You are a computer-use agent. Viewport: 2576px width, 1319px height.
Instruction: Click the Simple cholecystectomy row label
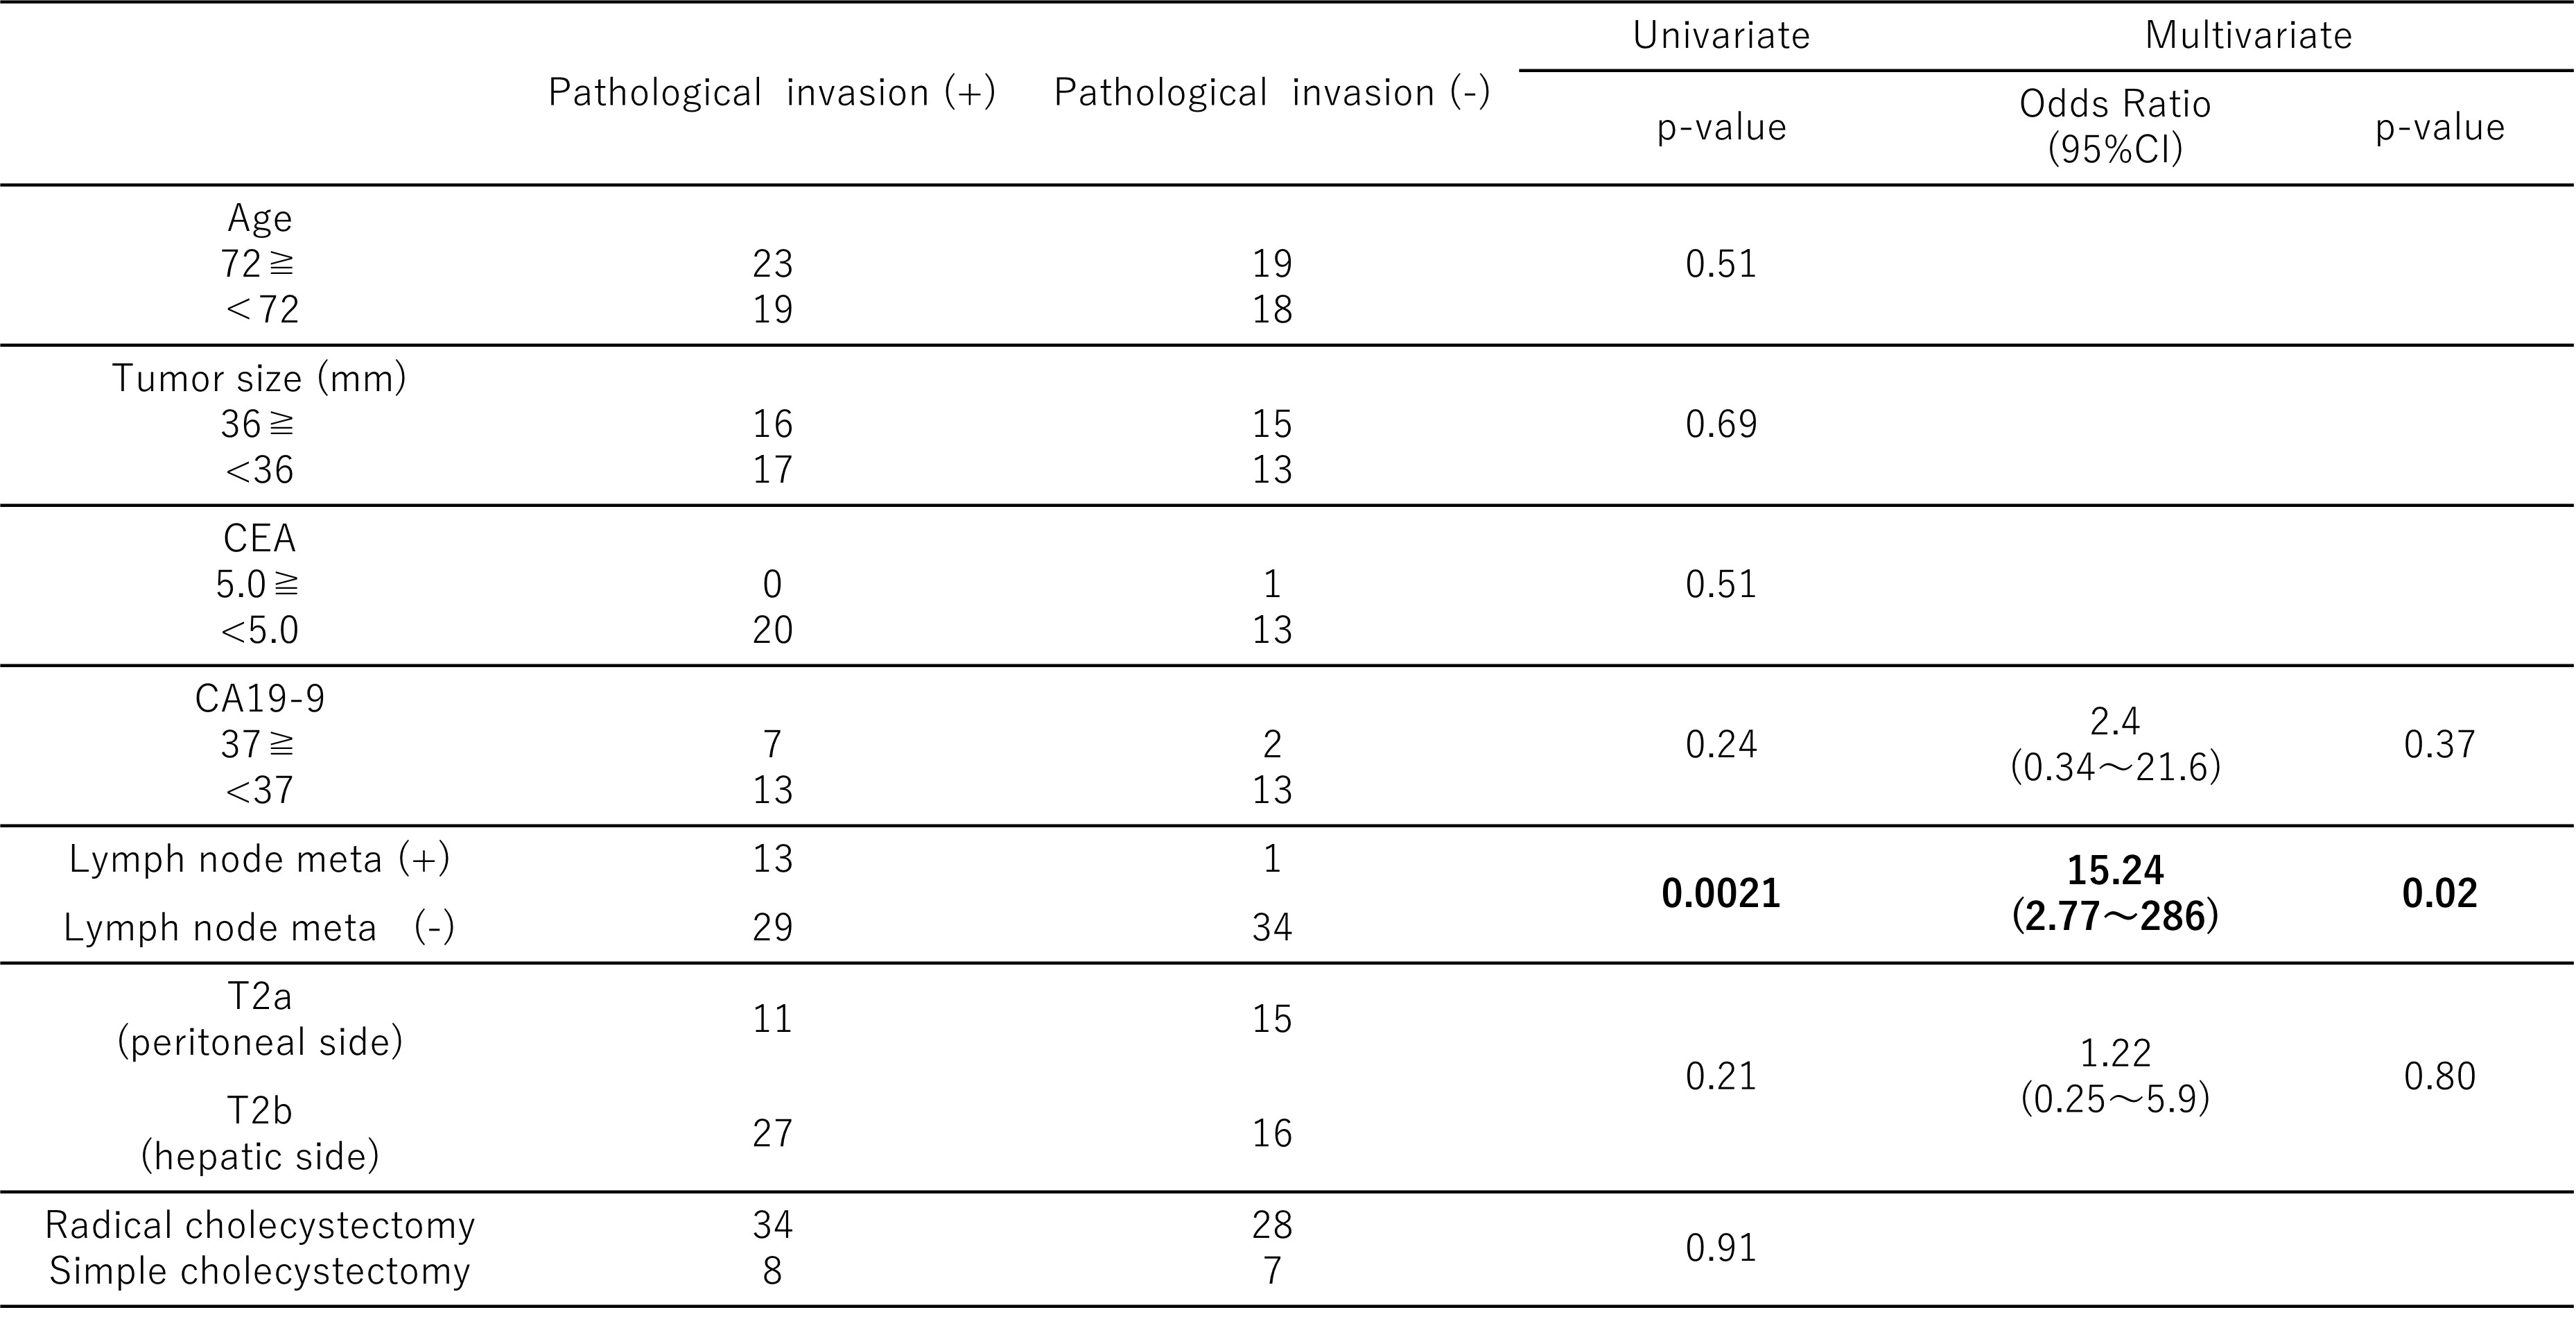click(259, 1271)
